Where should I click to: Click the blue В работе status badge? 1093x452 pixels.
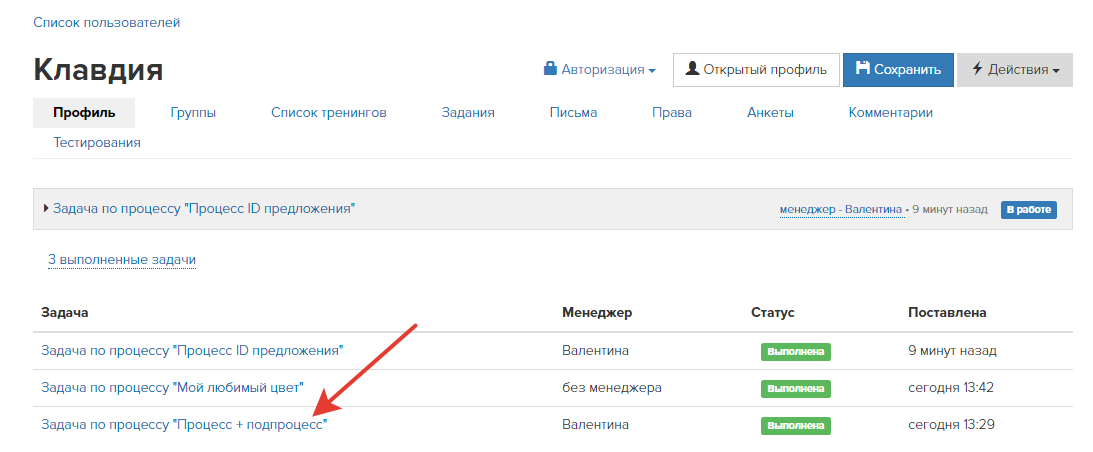pyautogui.click(x=1029, y=209)
